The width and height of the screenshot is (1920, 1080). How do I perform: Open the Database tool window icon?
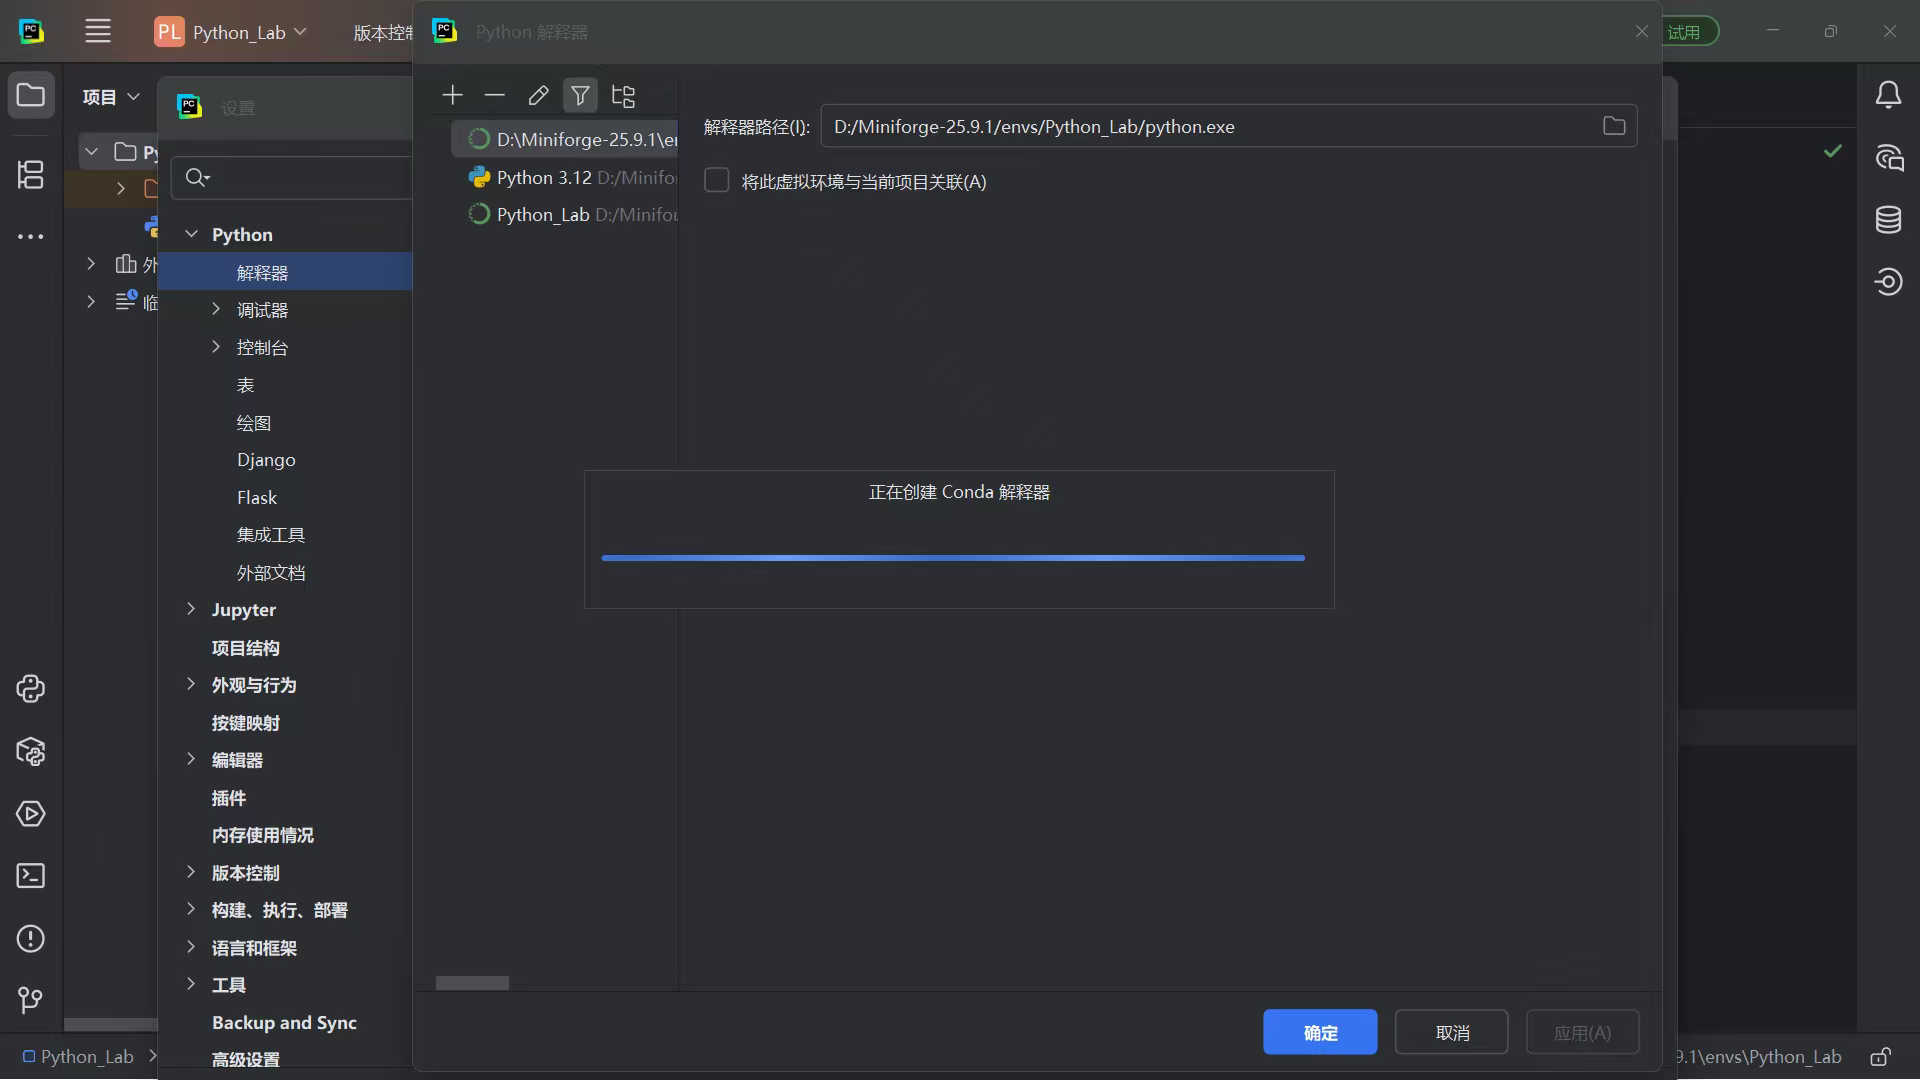coord(1888,219)
